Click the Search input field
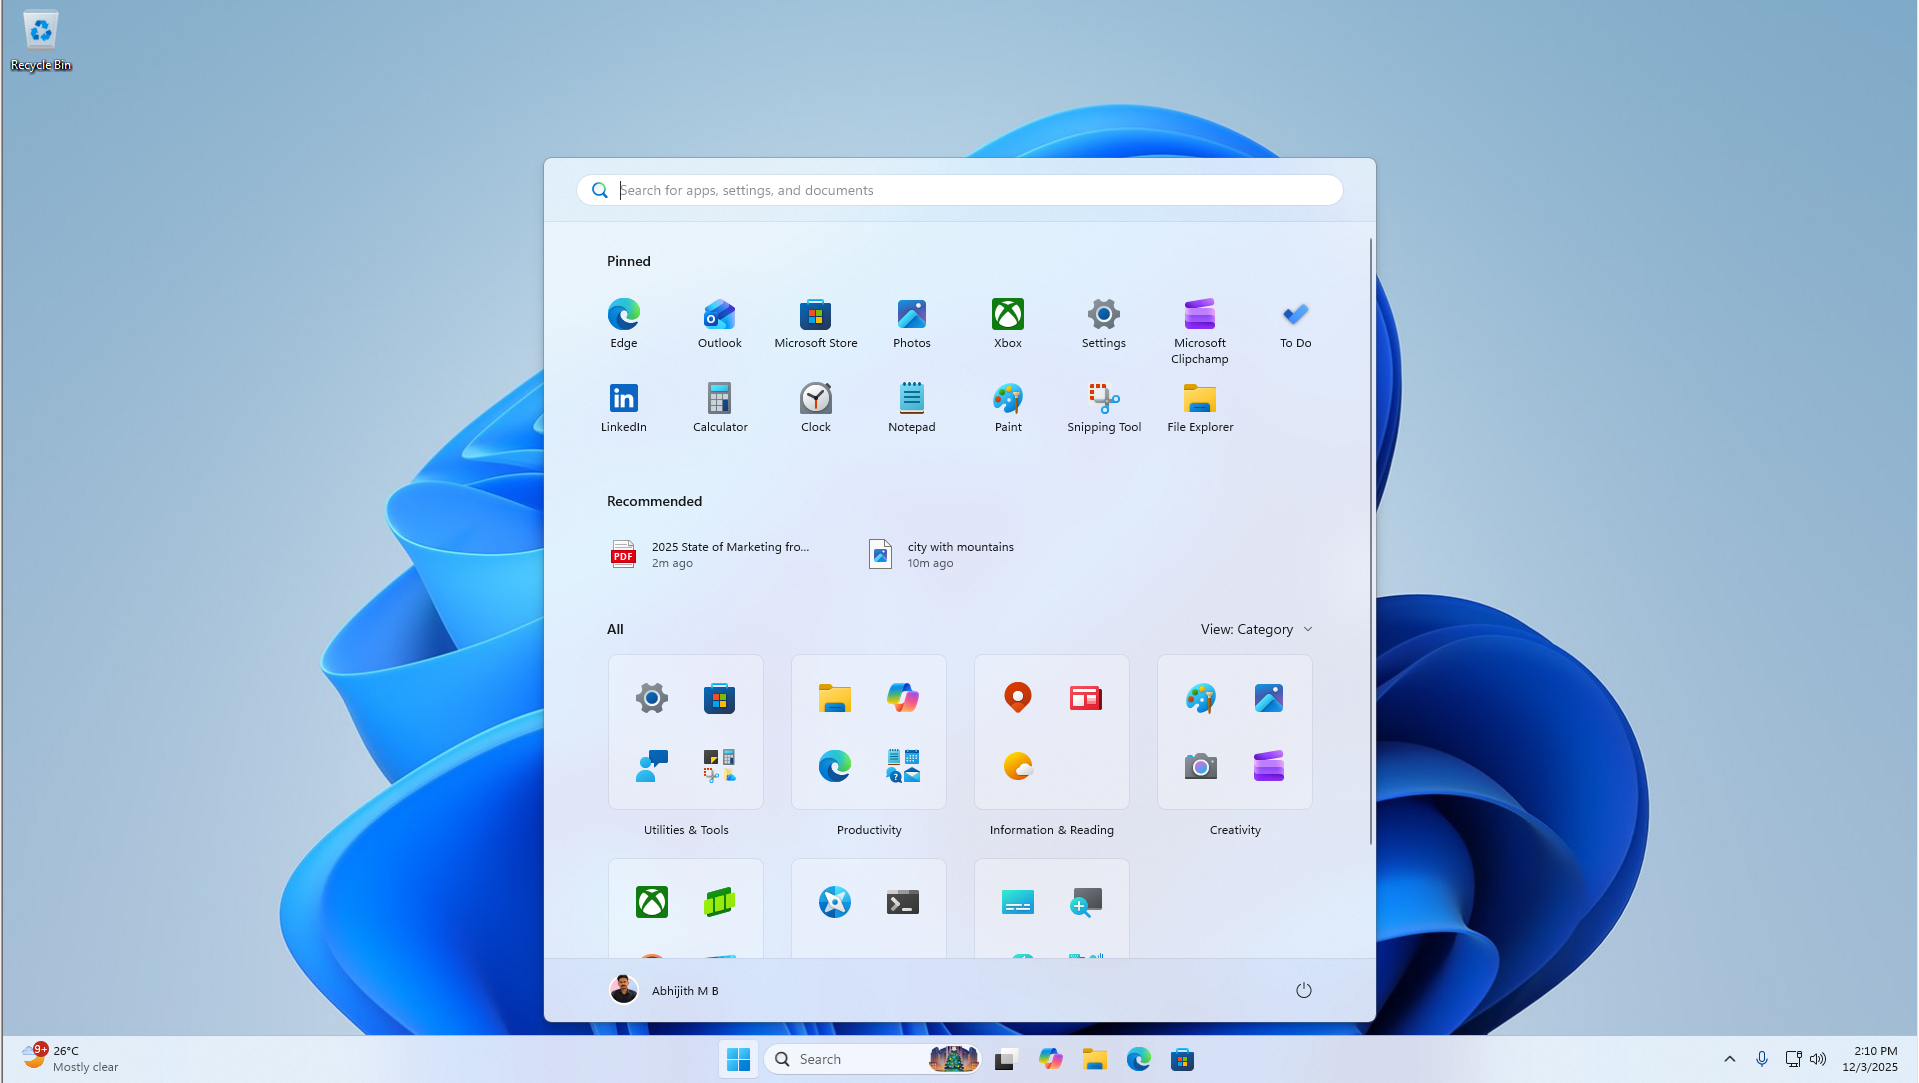Image resolution: width=1919 pixels, height=1083 pixels. pyautogui.click(x=958, y=190)
